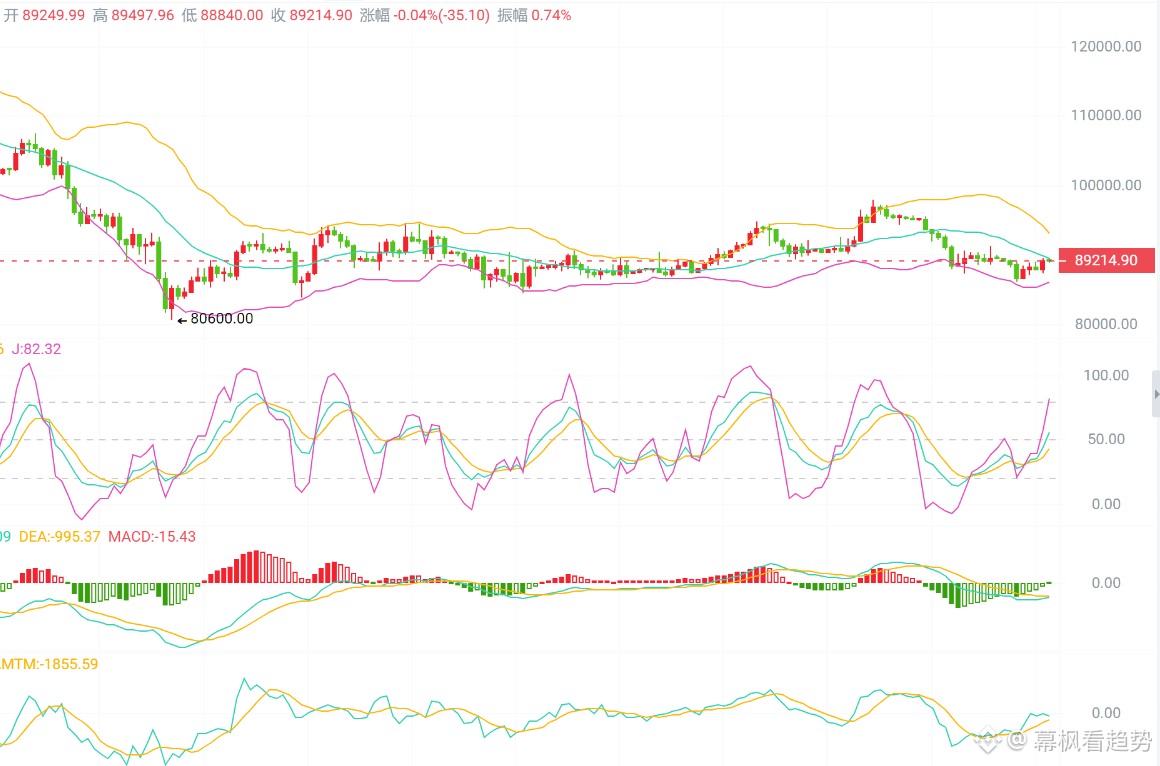The width and height of the screenshot is (1160, 766).
Task: Select the opening price value 89249.99
Action: click(x=53, y=16)
